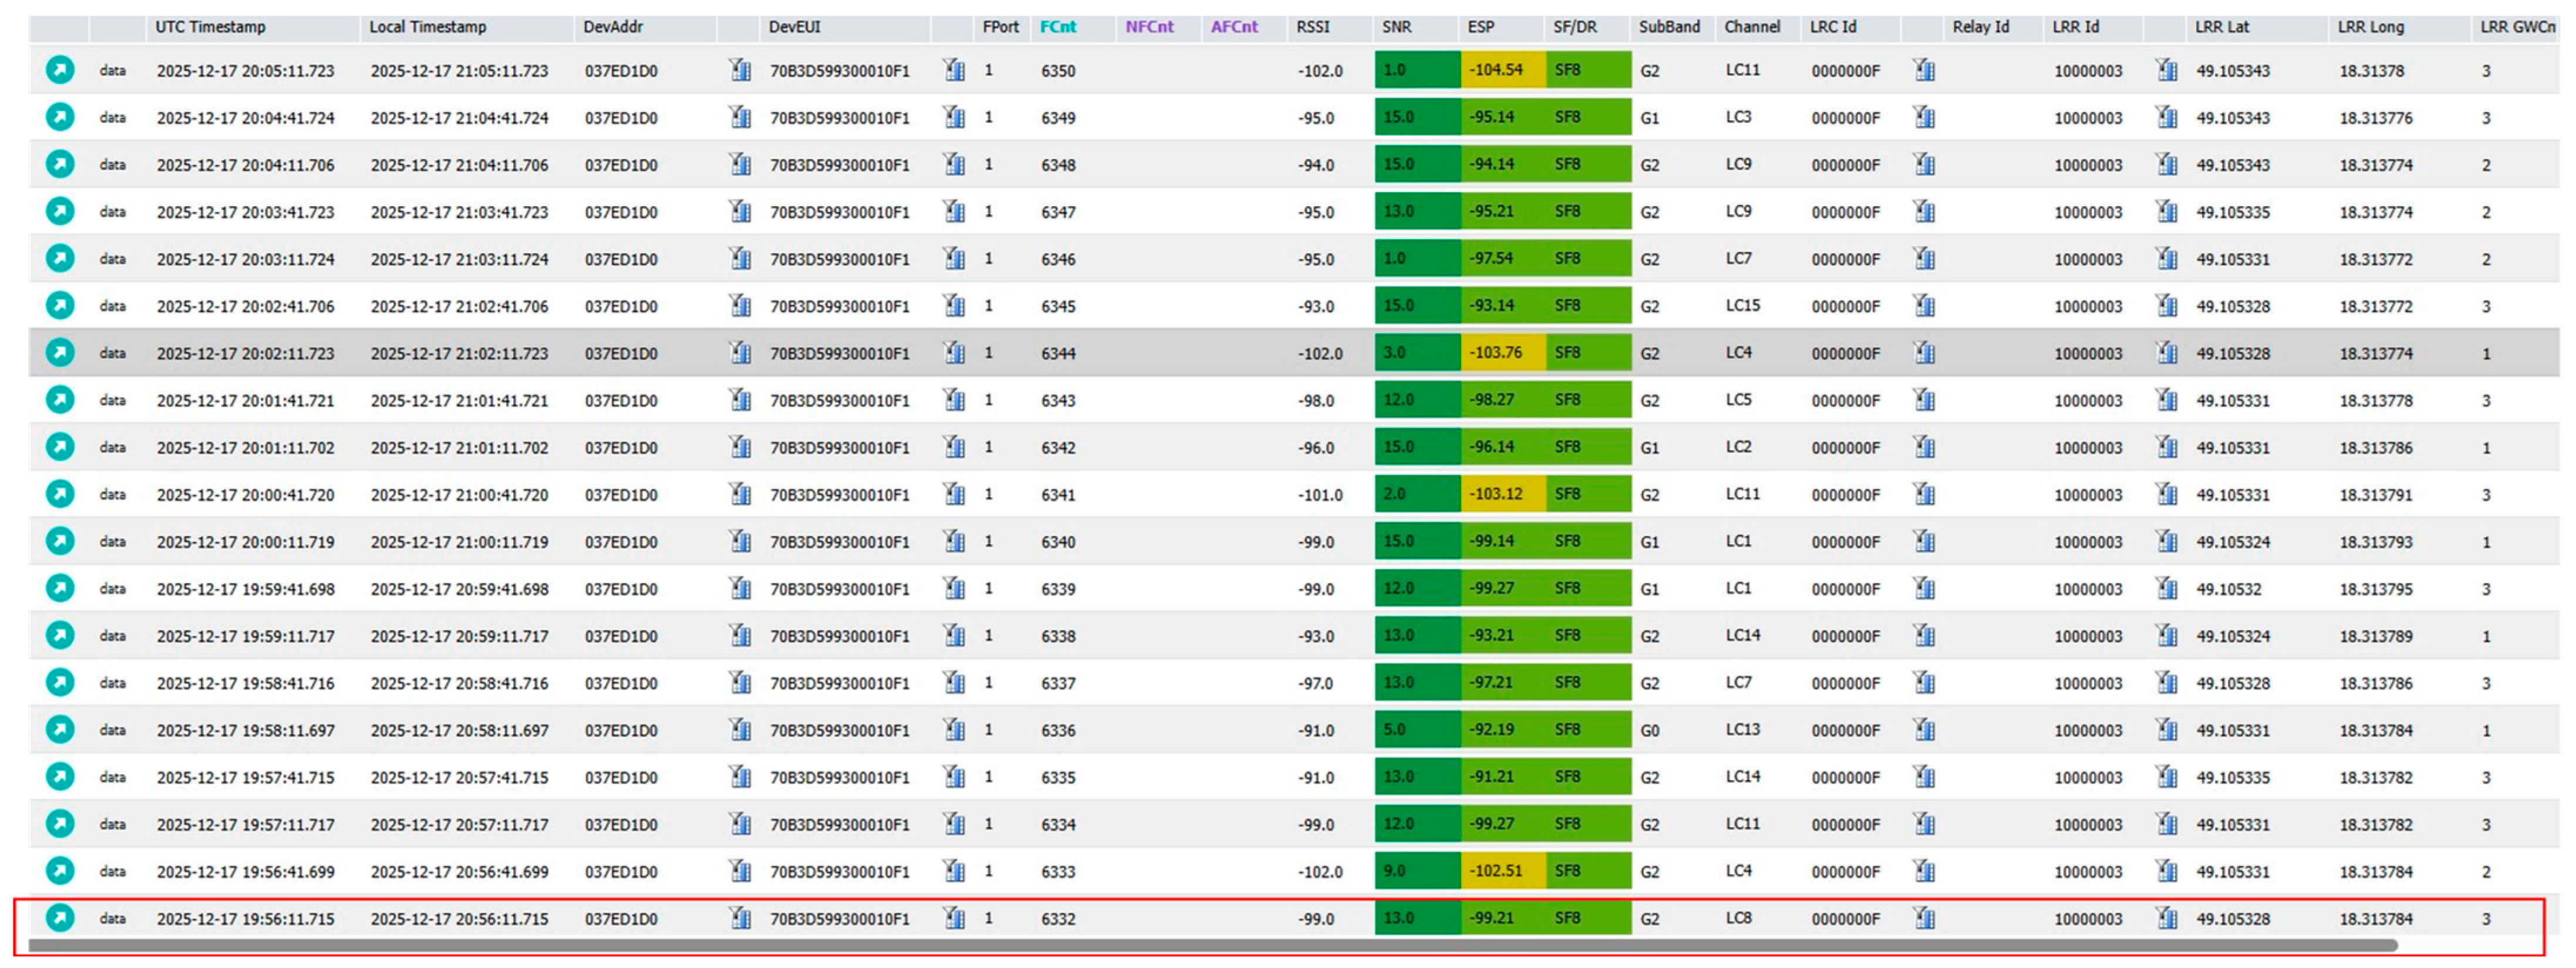Sort by the UTC Timestamp column header
2576x968 pixels.
click(x=210, y=27)
